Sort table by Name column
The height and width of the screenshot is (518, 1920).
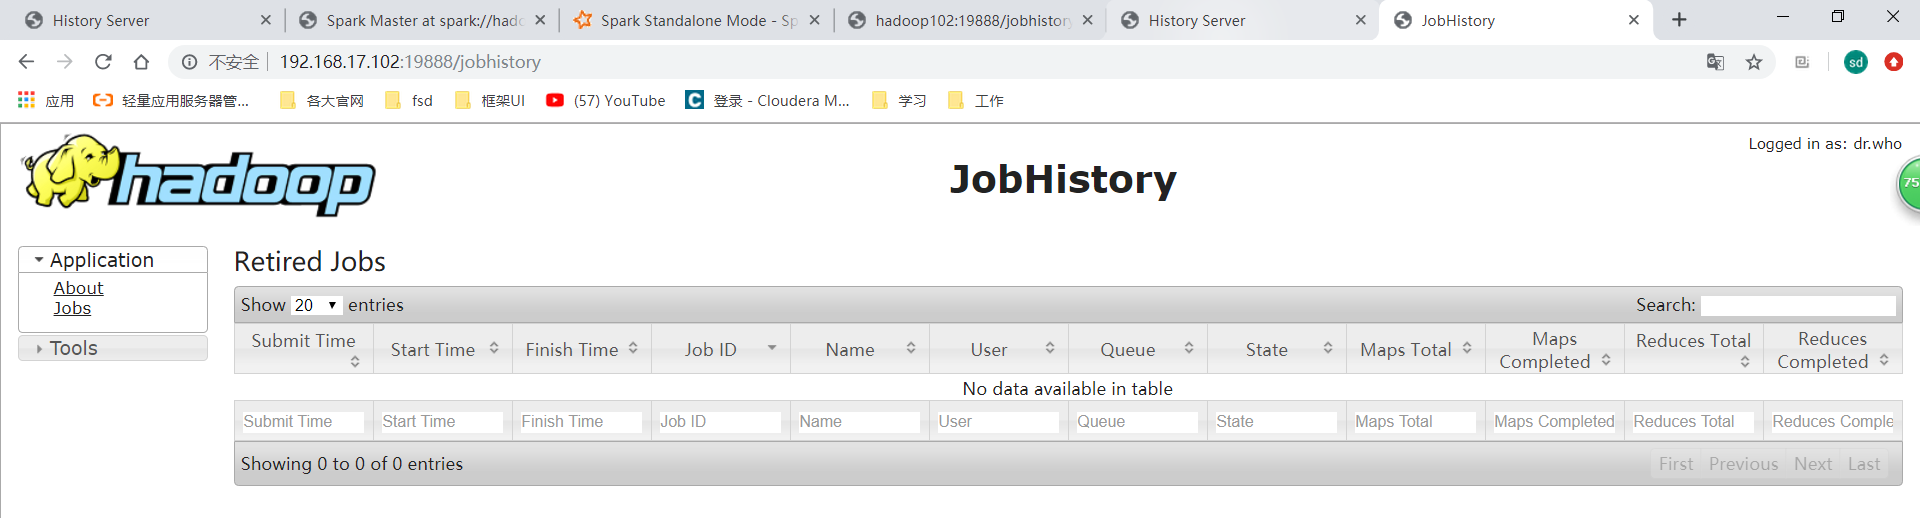pos(860,349)
